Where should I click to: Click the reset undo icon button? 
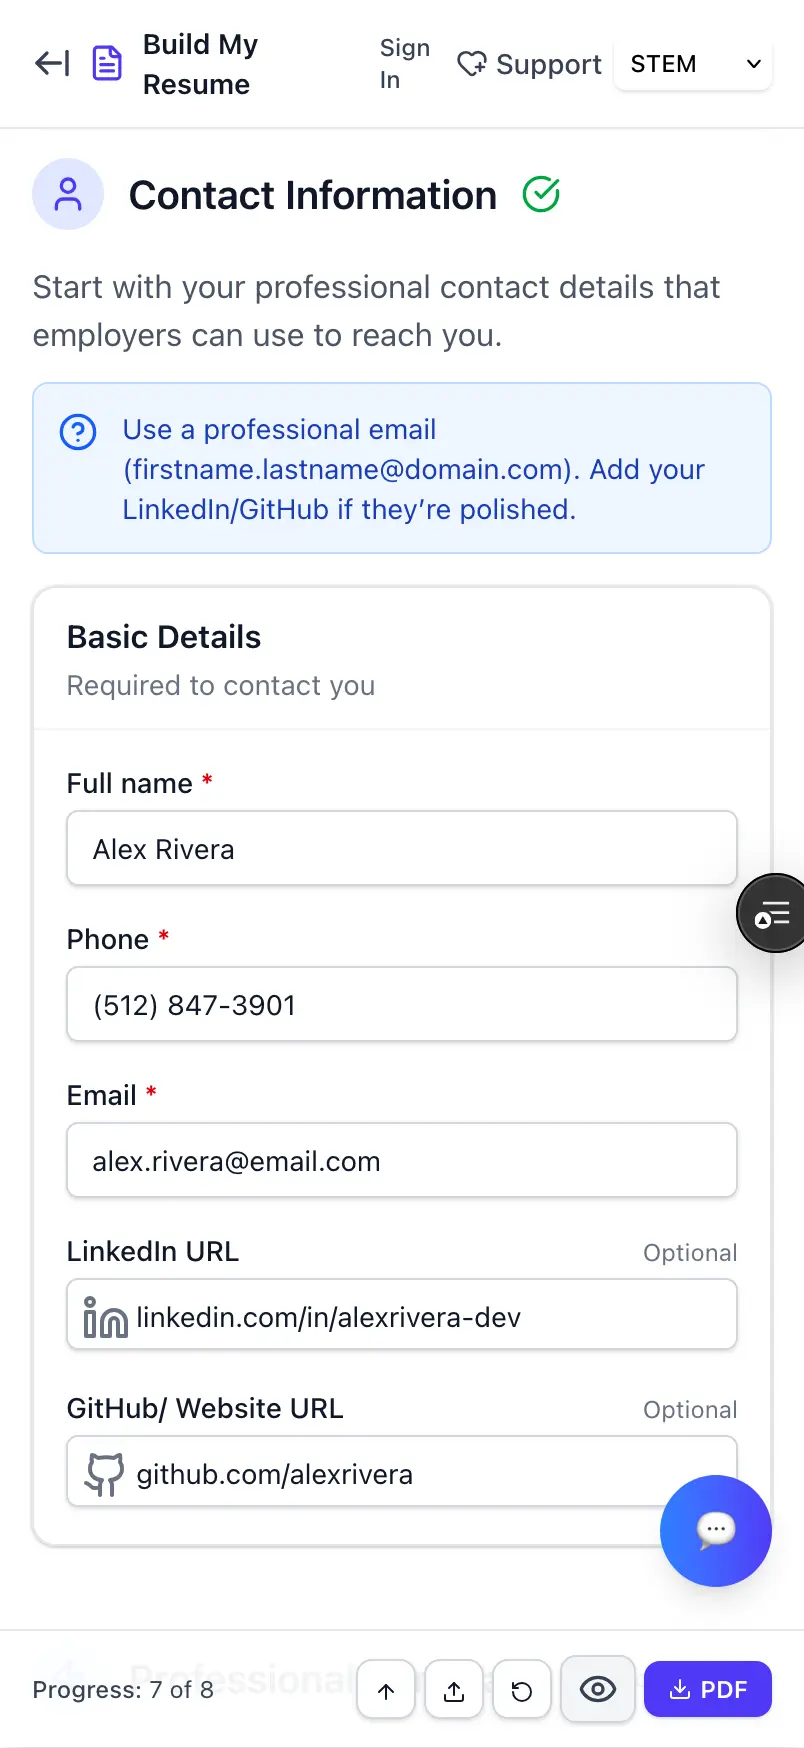[x=522, y=1690]
